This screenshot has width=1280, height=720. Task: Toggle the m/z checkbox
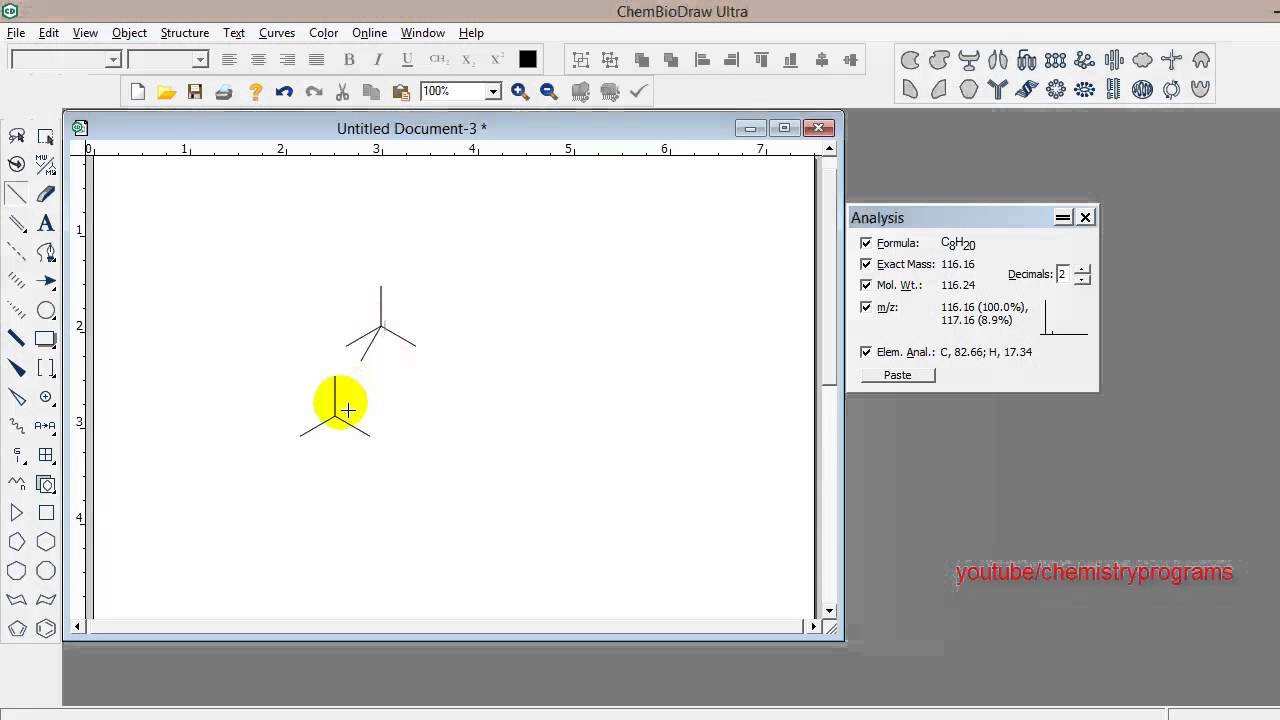coord(866,307)
